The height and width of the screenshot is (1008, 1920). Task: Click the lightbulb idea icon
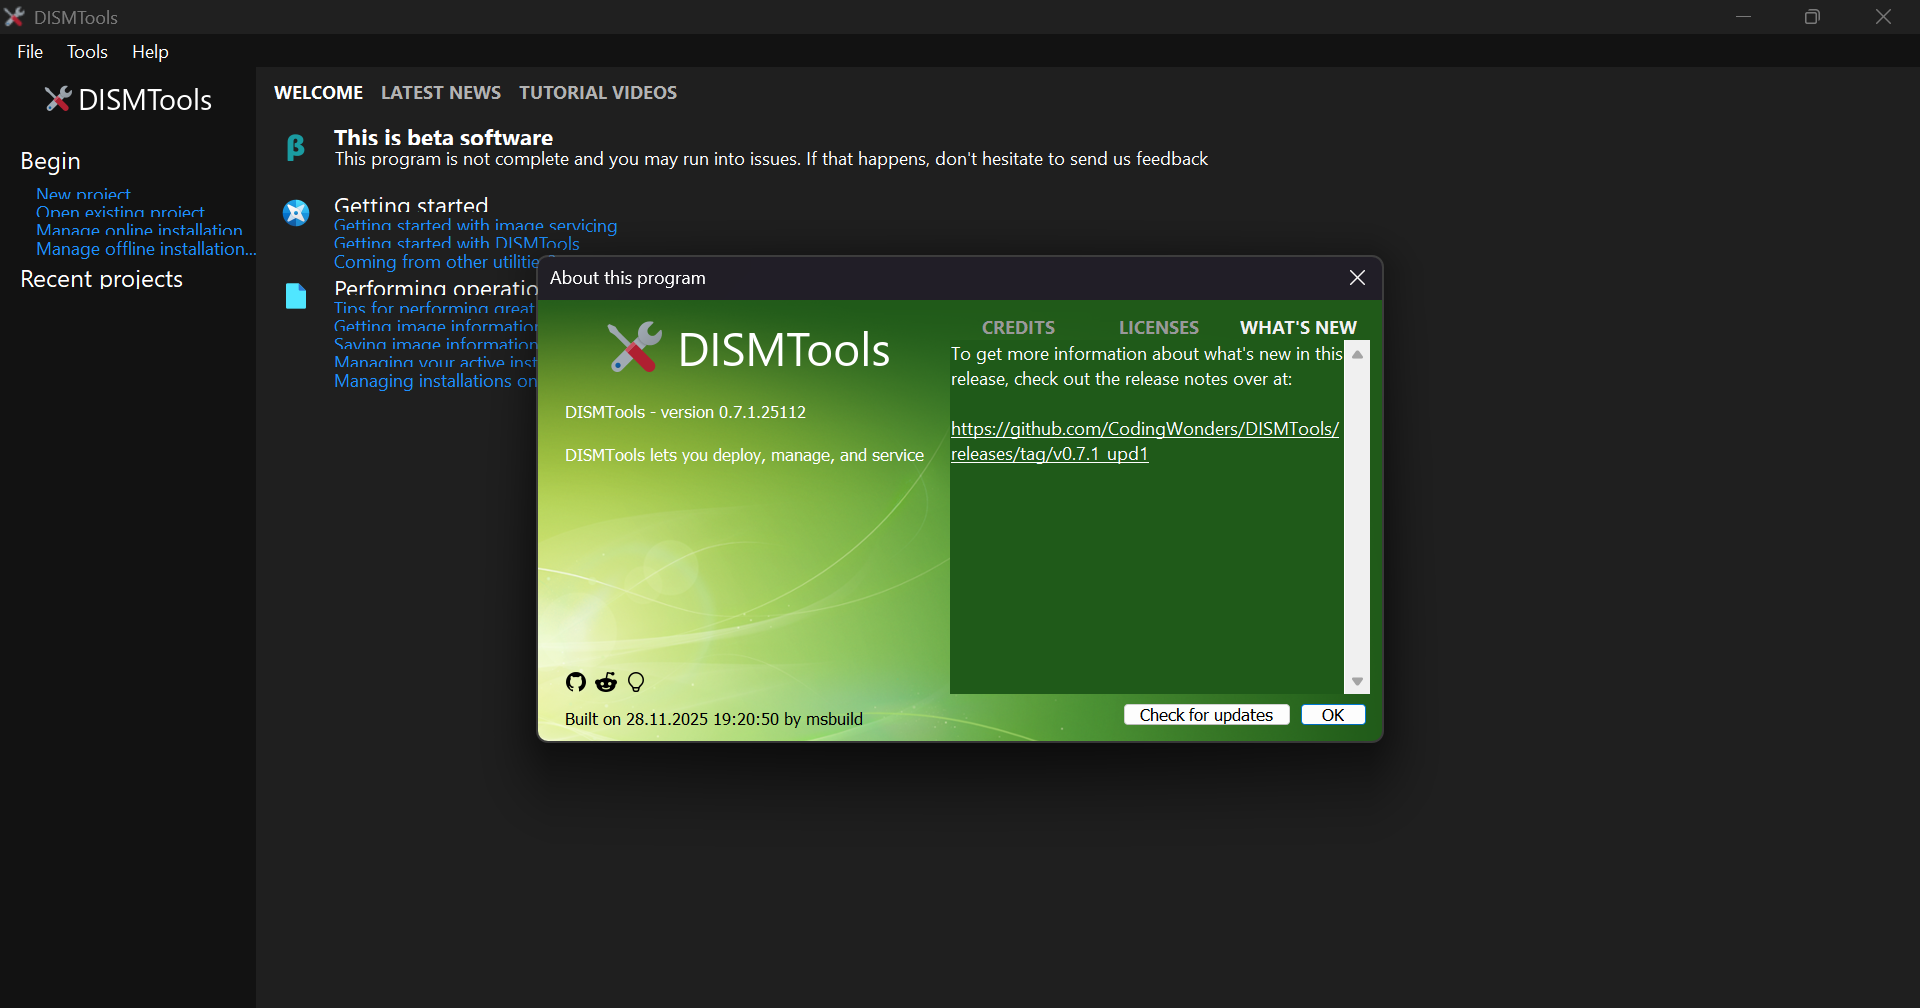point(636,682)
